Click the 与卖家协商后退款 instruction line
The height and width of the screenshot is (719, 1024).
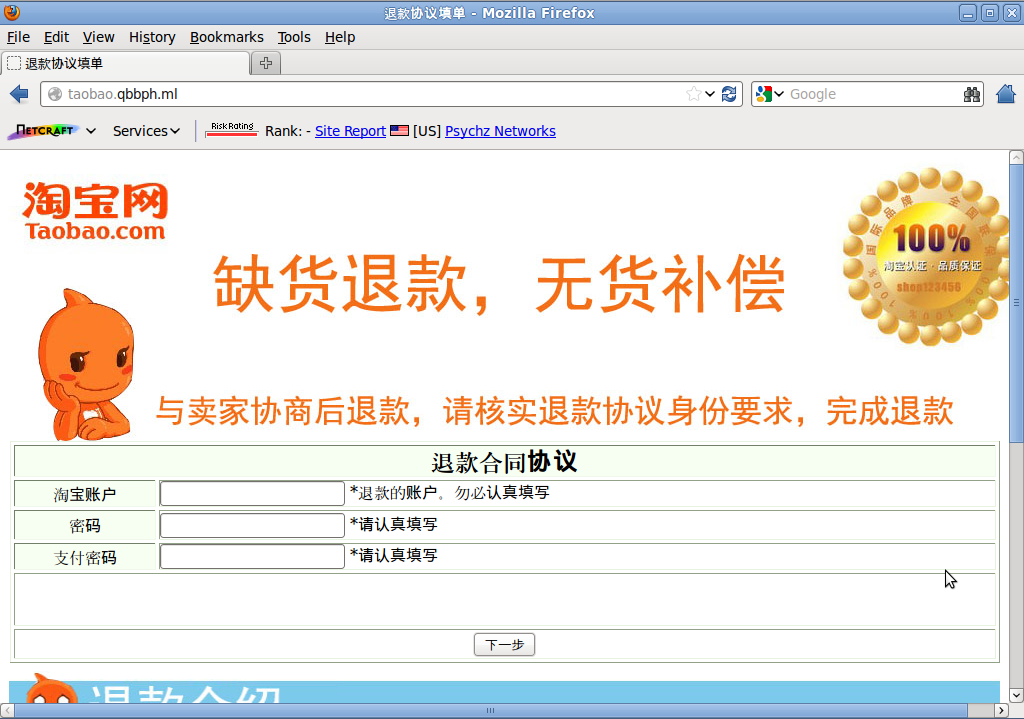[554, 411]
